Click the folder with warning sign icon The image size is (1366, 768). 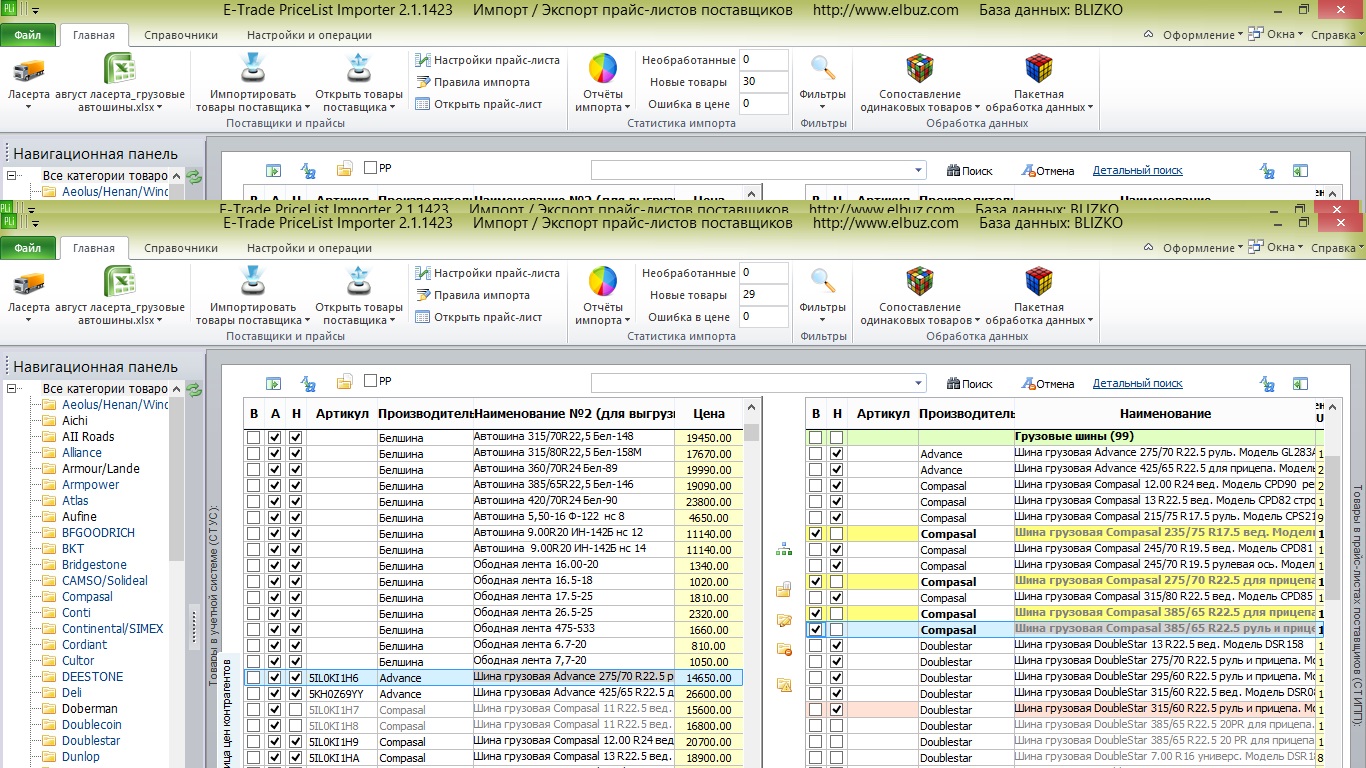[x=784, y=685]
